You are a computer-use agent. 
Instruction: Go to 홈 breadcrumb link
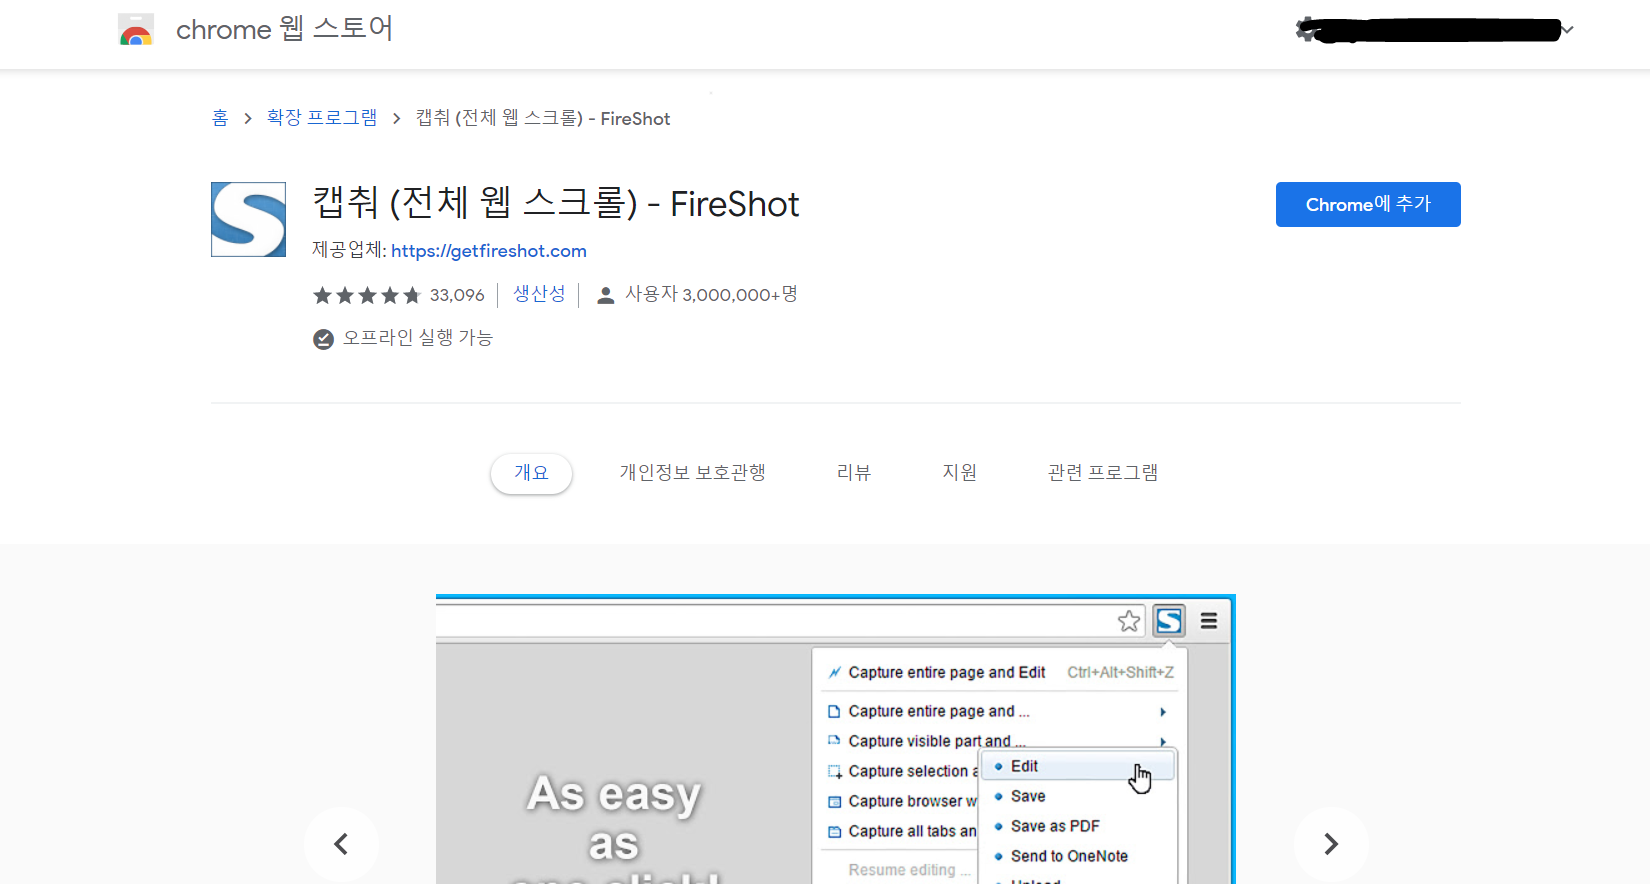[x=220, y=118]
